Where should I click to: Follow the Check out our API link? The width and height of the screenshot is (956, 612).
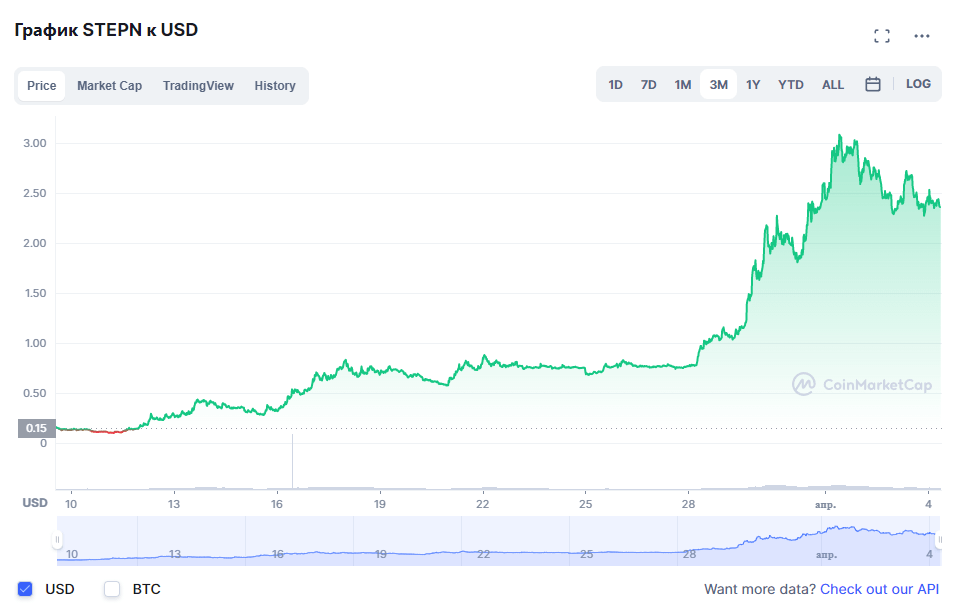[881, 589]
